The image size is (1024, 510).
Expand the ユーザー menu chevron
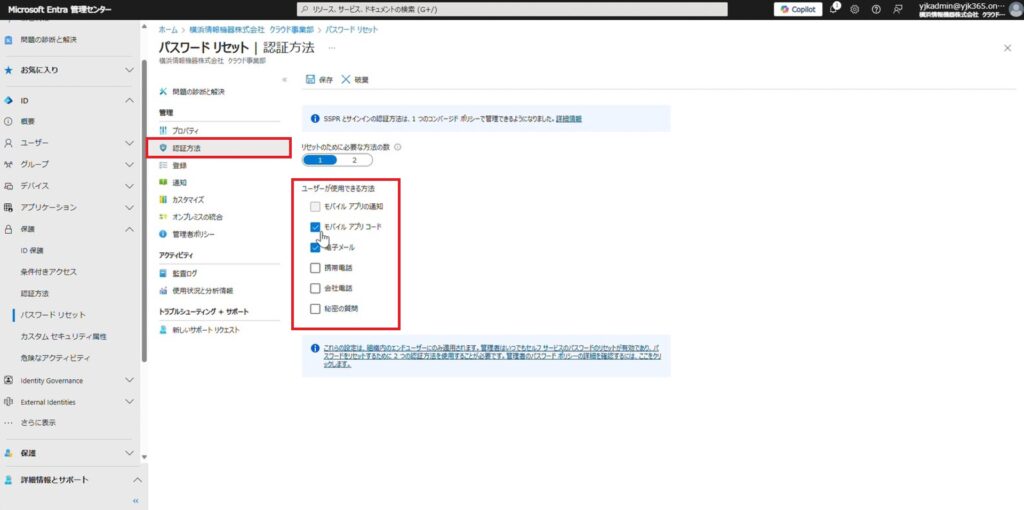pyautogui.click(x=129, y=143)
